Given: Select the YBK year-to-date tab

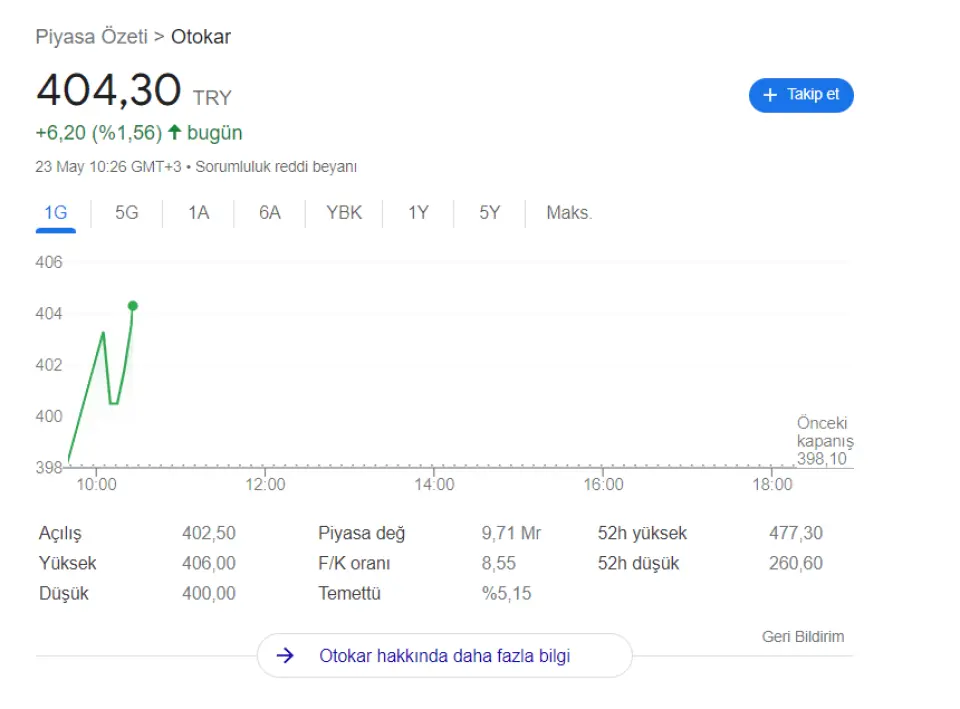Looking at the screenshot, I should click(x=344, y=212).
